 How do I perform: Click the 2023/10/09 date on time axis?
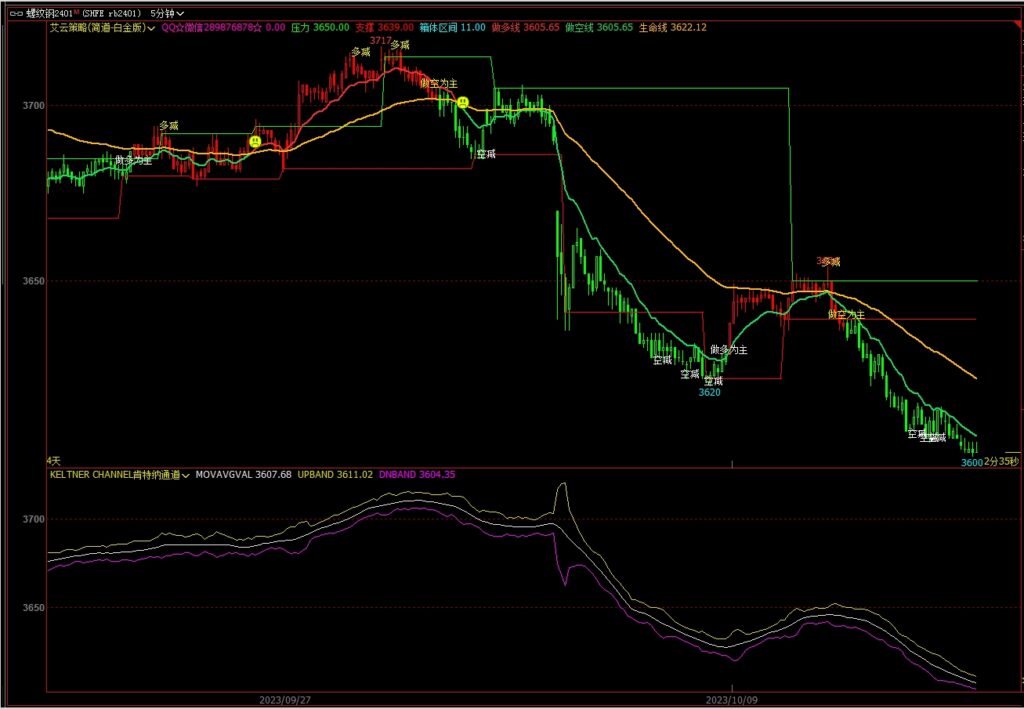coord(735,699)
